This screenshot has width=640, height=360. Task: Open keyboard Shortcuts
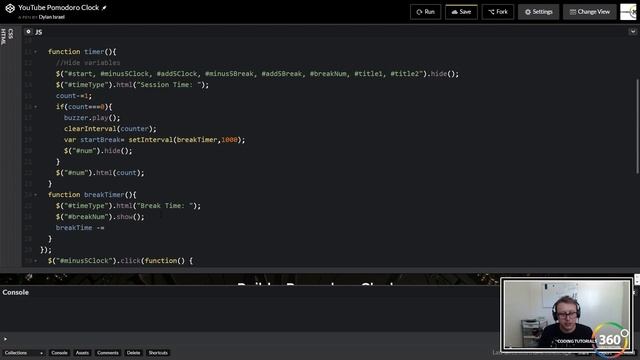click(x=158, y=353)
